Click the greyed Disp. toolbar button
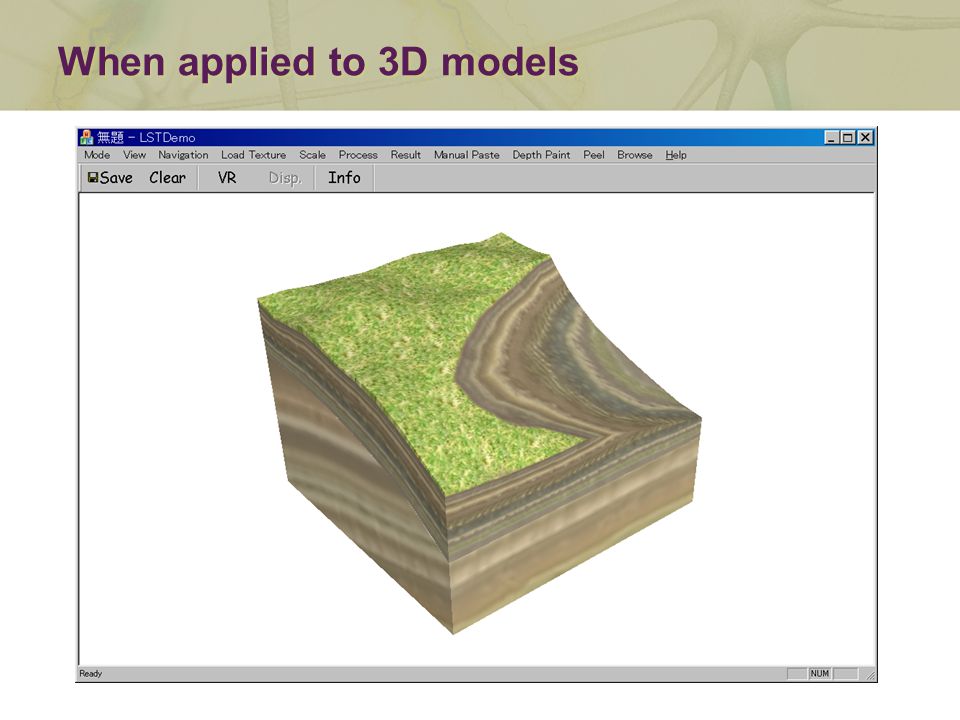The width and height of the screenshot is (960, 720). [285, 178]
